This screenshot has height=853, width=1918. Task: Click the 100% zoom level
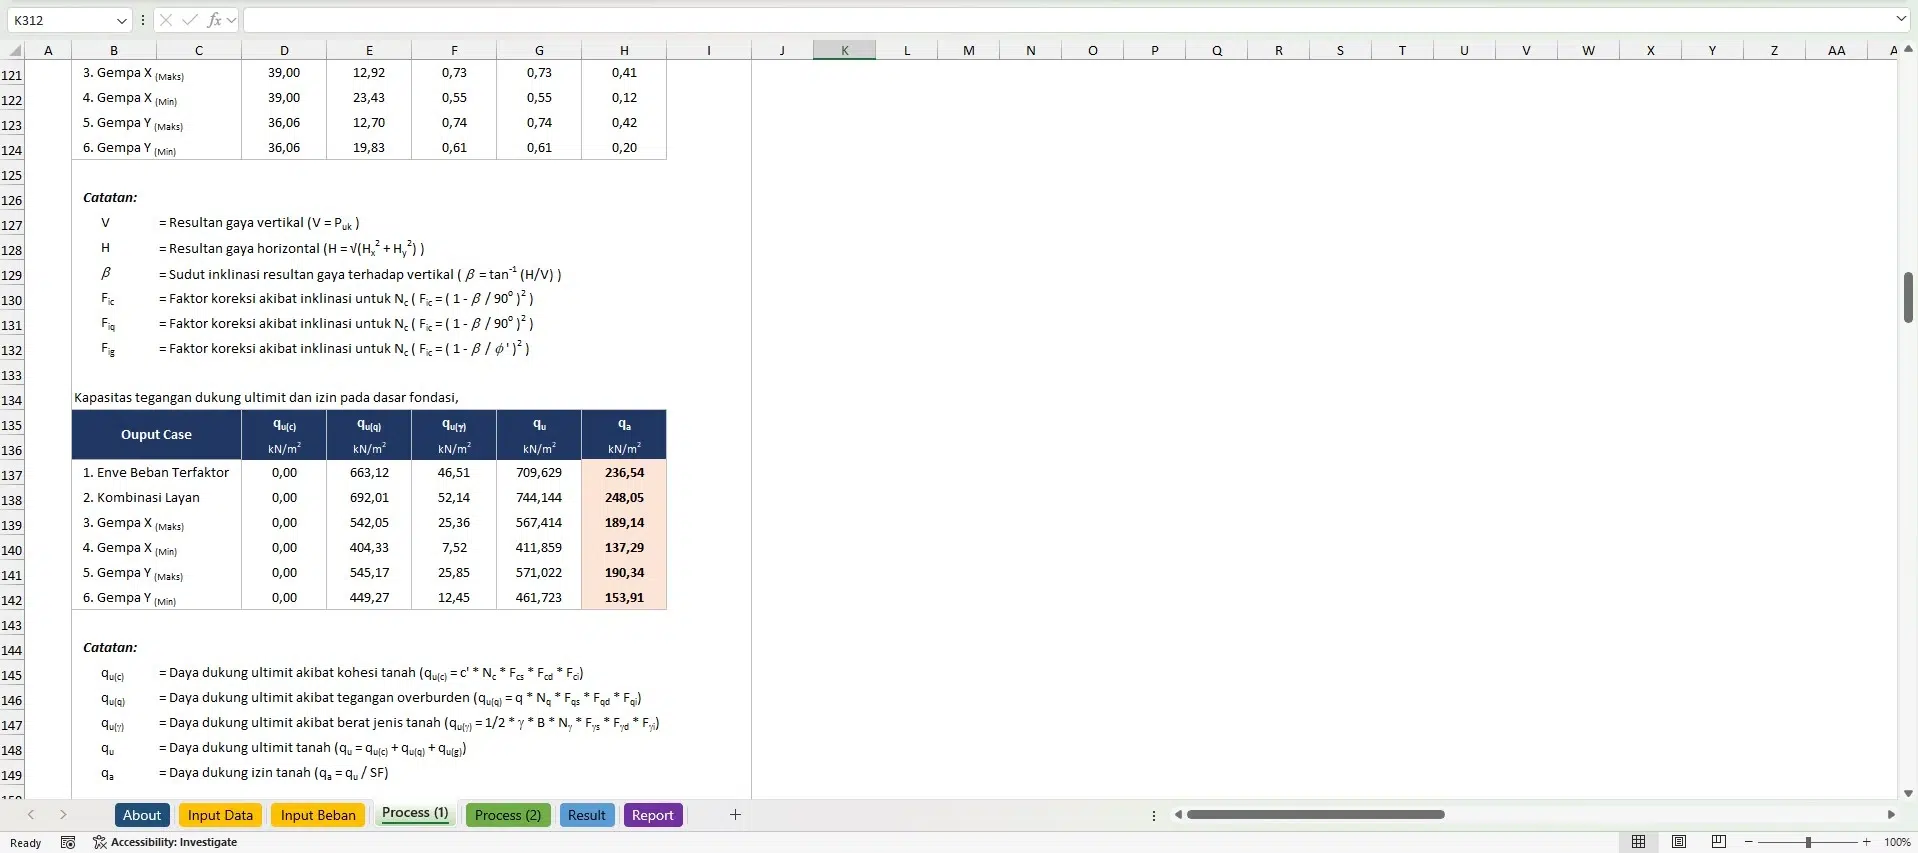pyautogui.click(x=1897, y=842)
